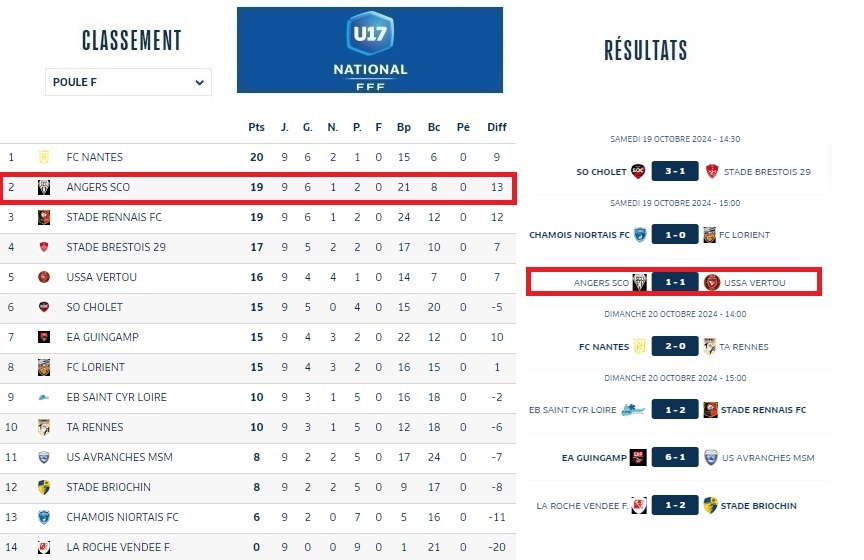Click the Pts column header

[x=256, y=127]
